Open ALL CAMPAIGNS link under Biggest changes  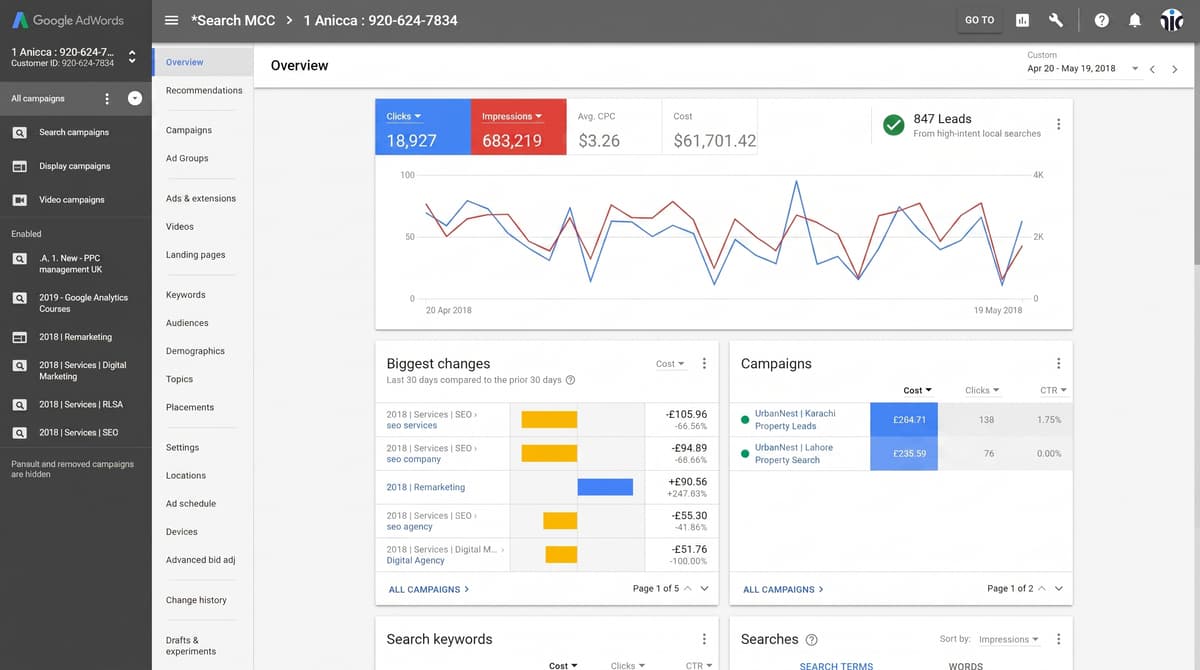(428, 589)
